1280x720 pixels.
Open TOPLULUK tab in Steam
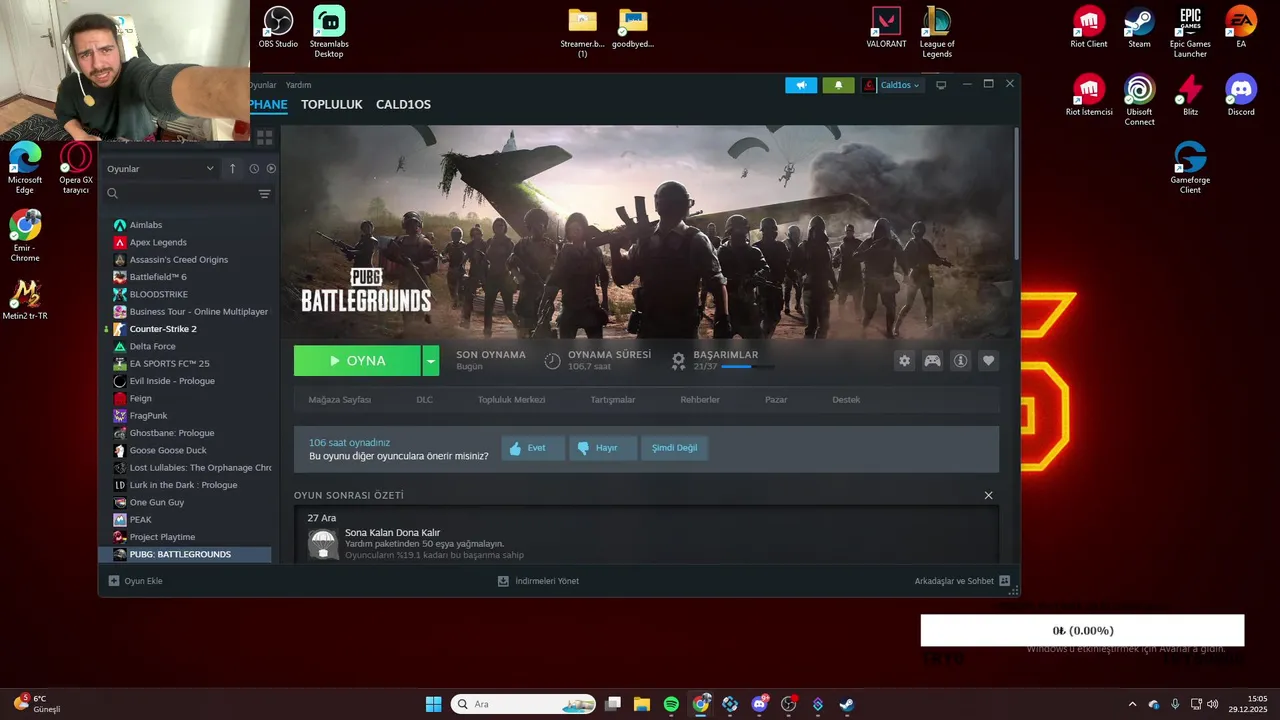pyautogui.click(x=332, y=104)
